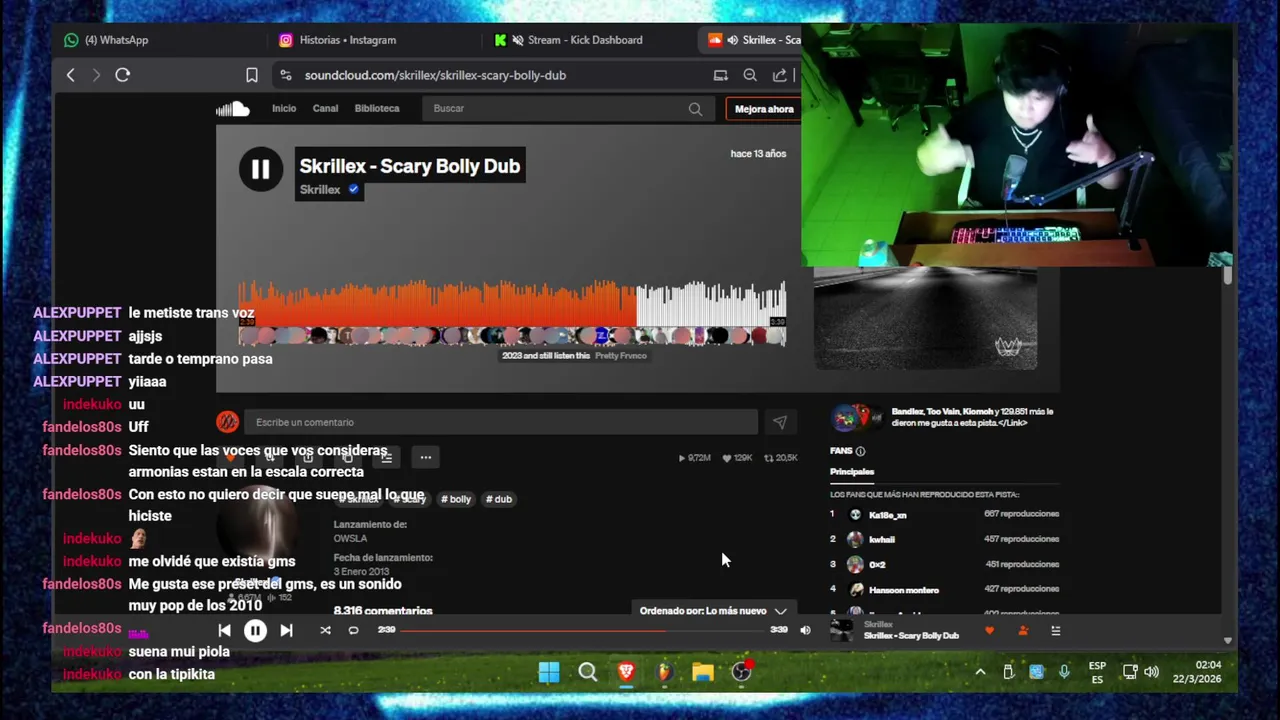Screen dimensions: 1280x720
Task: Select the Principales tab under FANS
Action: (852, 471)
